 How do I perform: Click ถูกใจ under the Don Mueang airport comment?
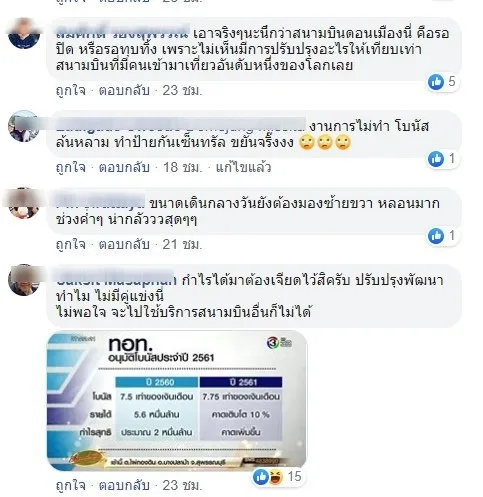click(71, 91)
